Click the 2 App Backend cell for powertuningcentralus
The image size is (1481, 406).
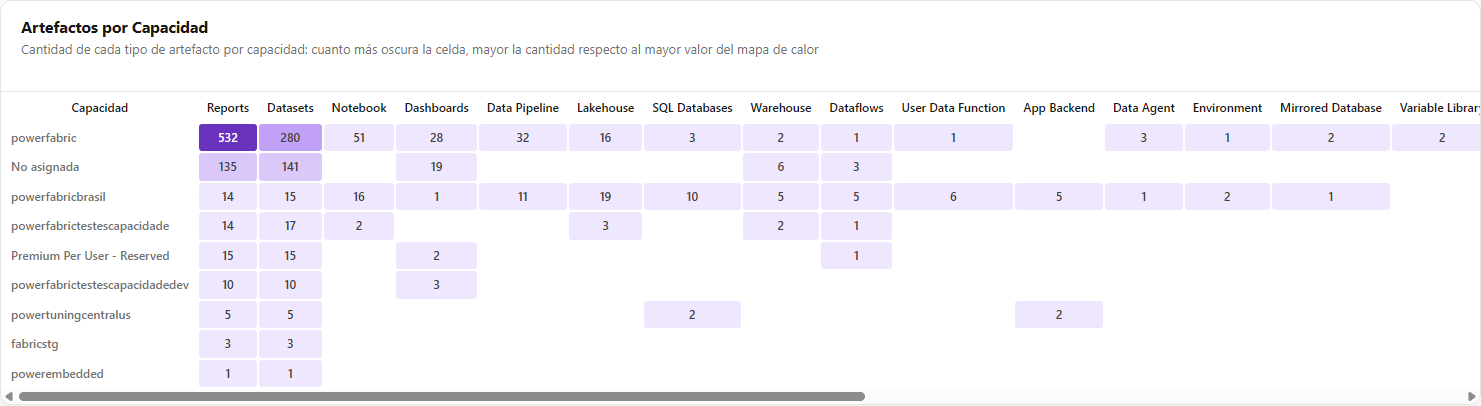1059,315
